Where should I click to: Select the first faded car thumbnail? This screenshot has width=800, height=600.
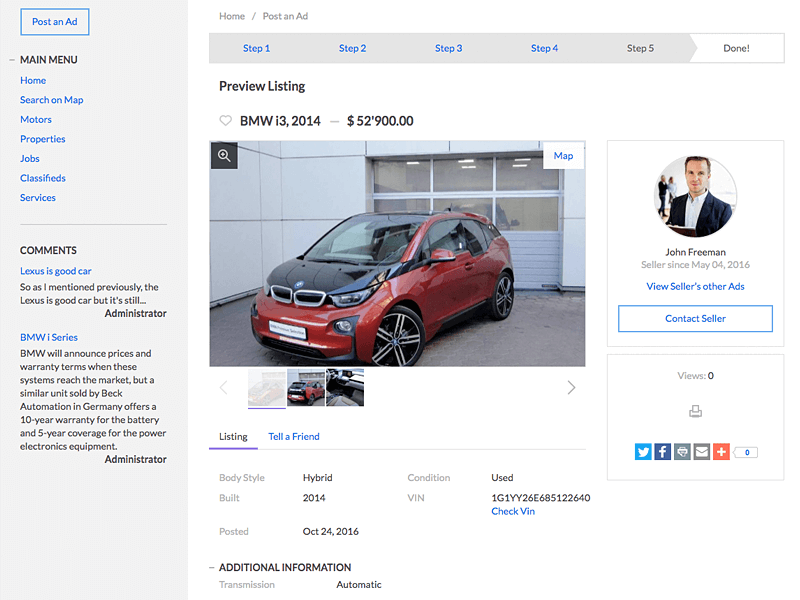pyautogui.click(x=267, y=388)
